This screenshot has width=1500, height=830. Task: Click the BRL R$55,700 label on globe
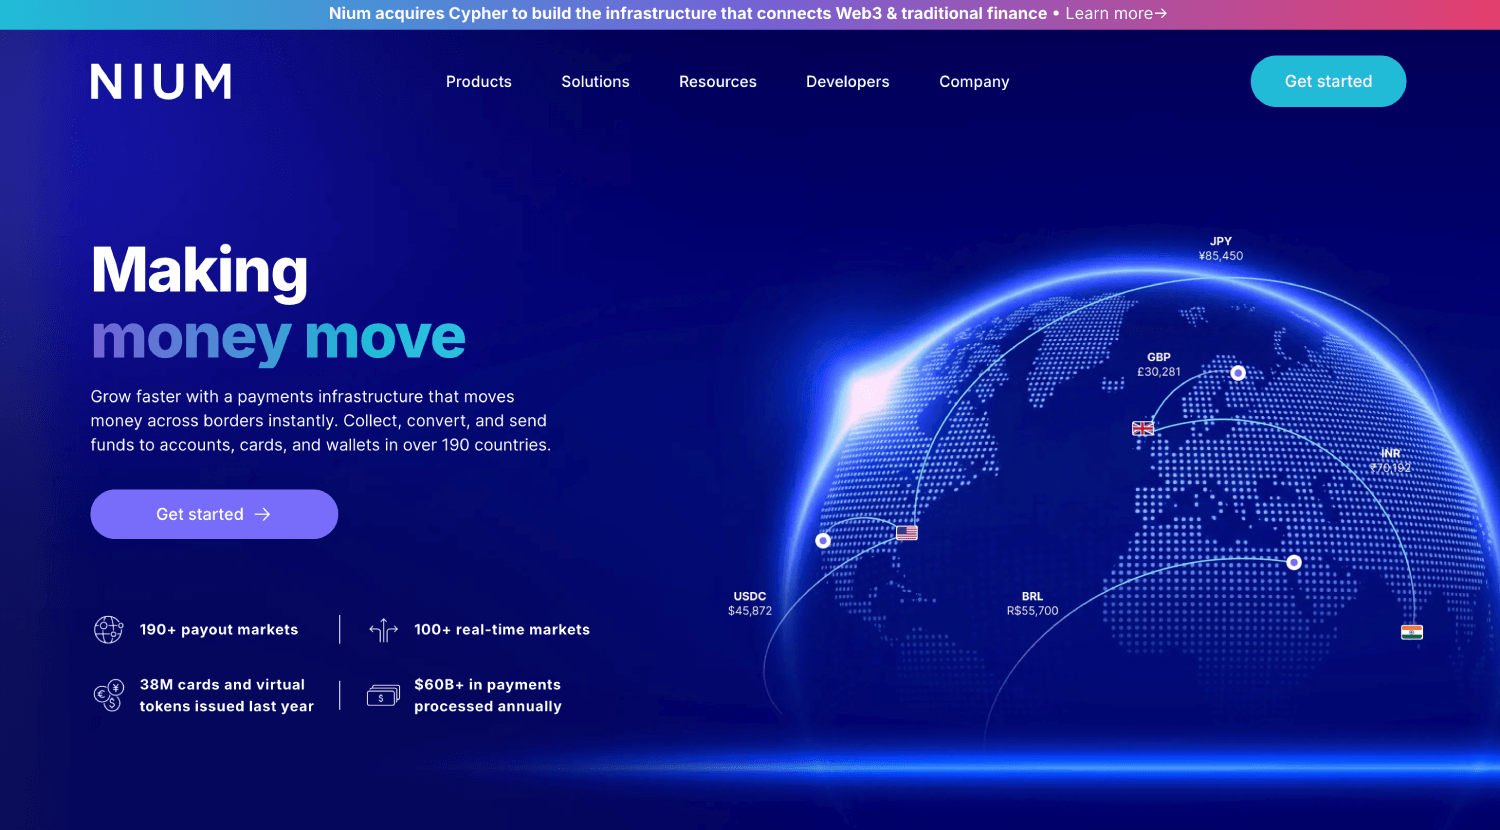pos(1032,604)
